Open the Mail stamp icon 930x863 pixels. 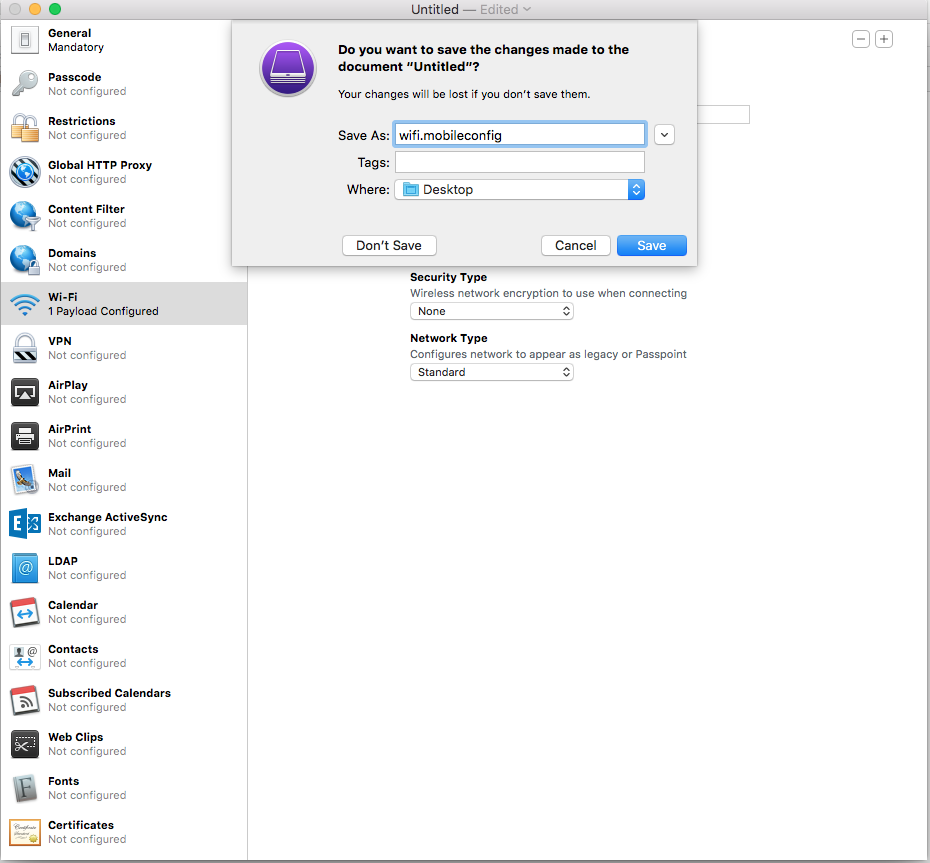25,480
